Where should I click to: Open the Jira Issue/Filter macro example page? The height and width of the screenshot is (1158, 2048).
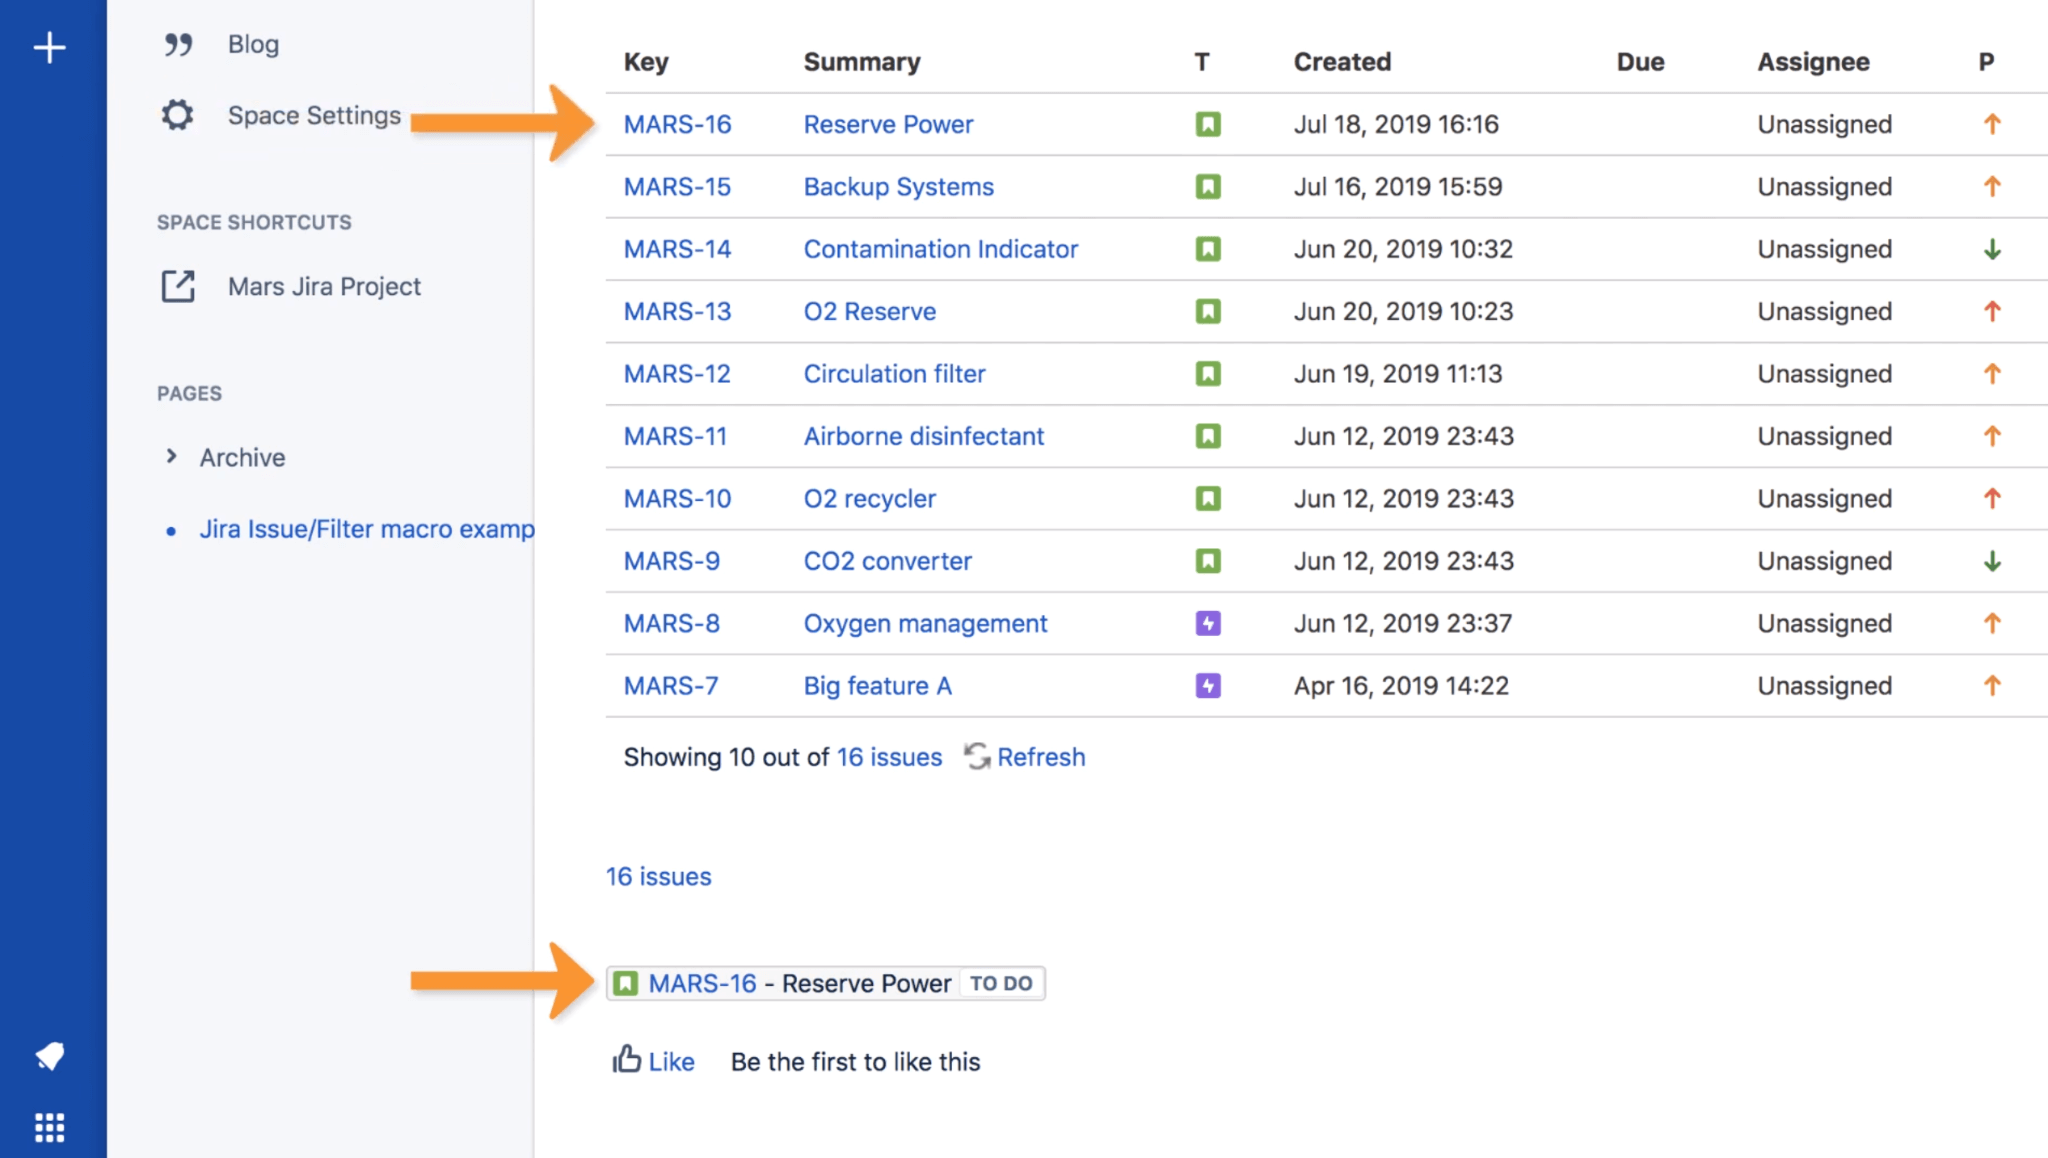366,528
